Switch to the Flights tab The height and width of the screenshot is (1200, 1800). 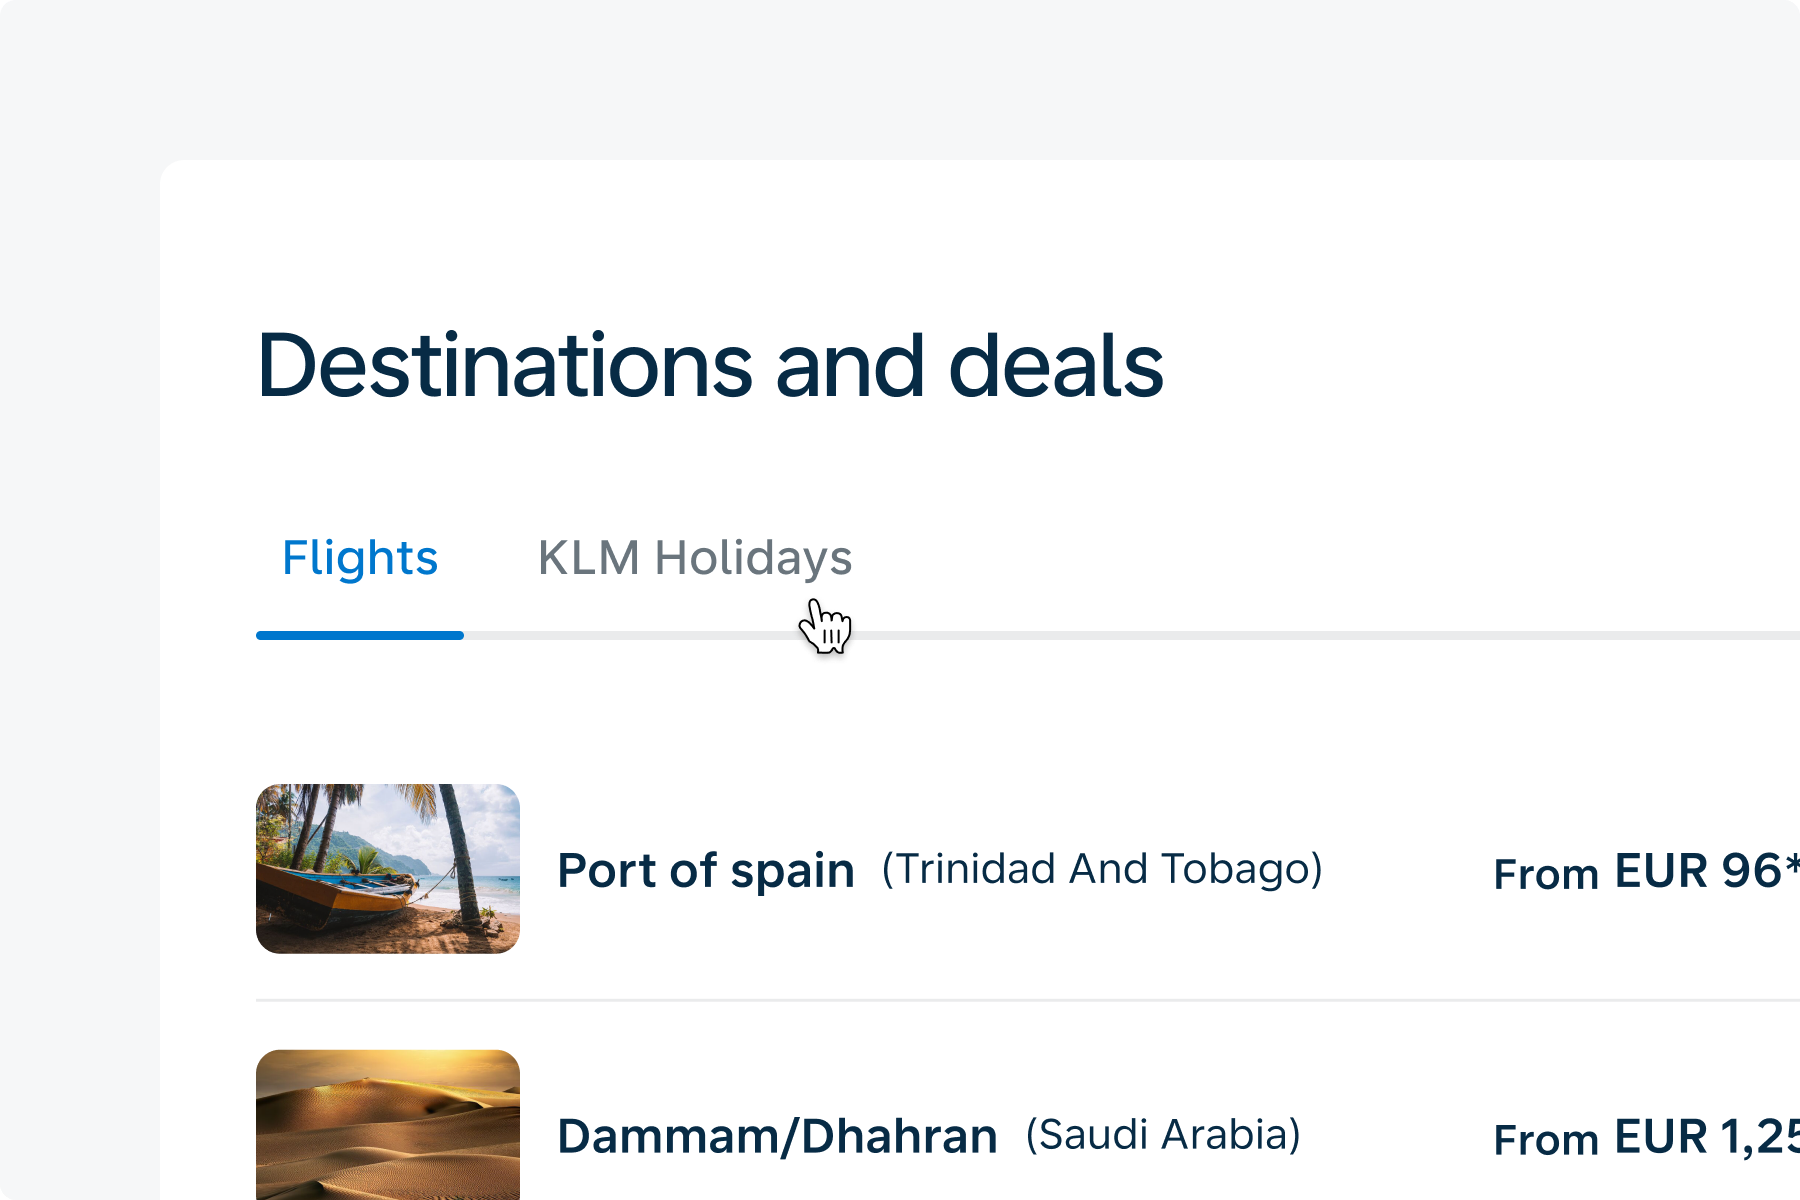pyautogui.click(x=360, y=558)
